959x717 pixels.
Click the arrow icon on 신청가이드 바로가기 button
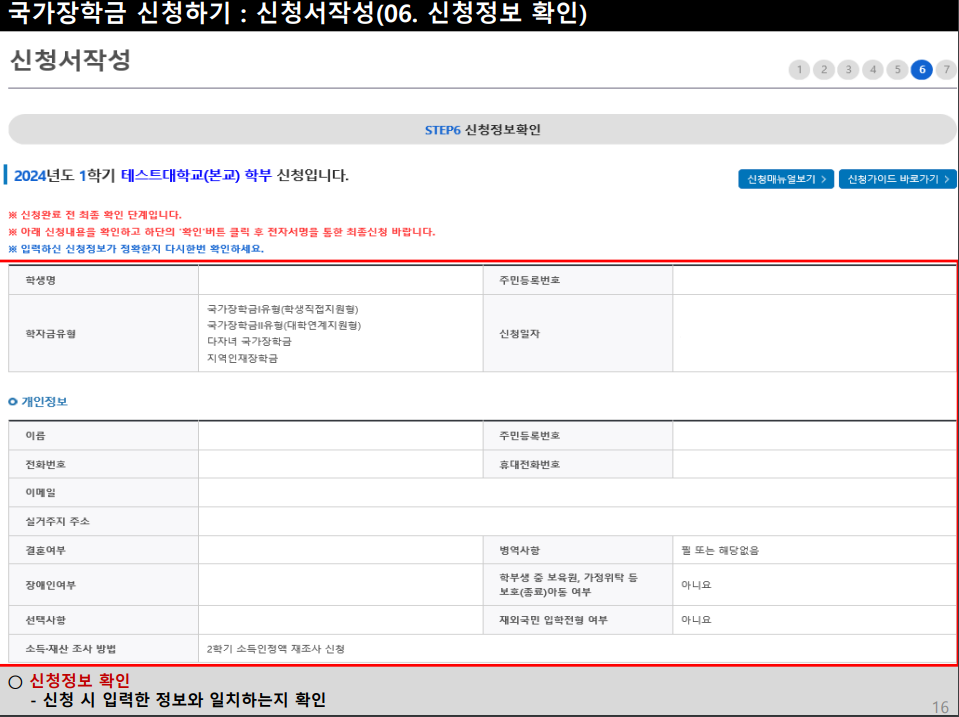pyautogui.click(x=946, y=178)
